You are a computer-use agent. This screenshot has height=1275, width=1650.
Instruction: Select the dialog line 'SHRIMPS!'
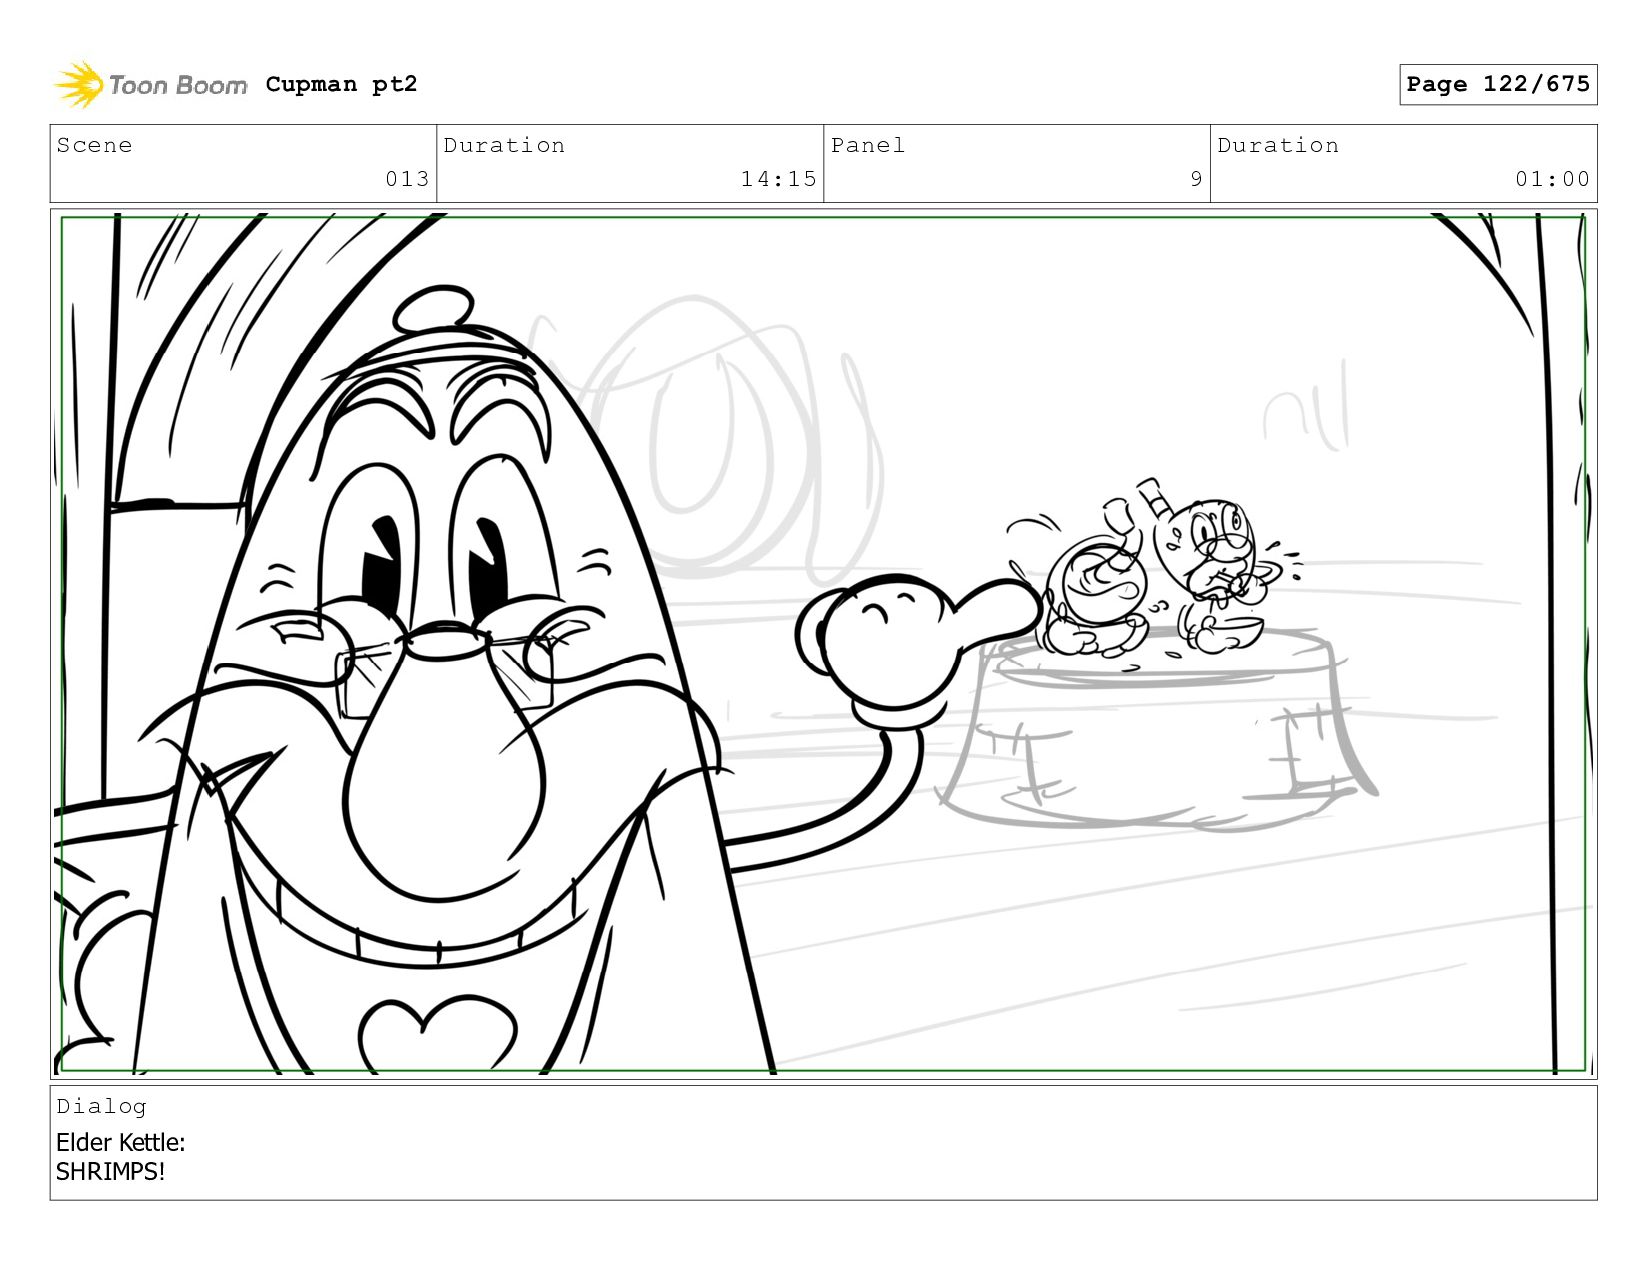coord(110,1171)
